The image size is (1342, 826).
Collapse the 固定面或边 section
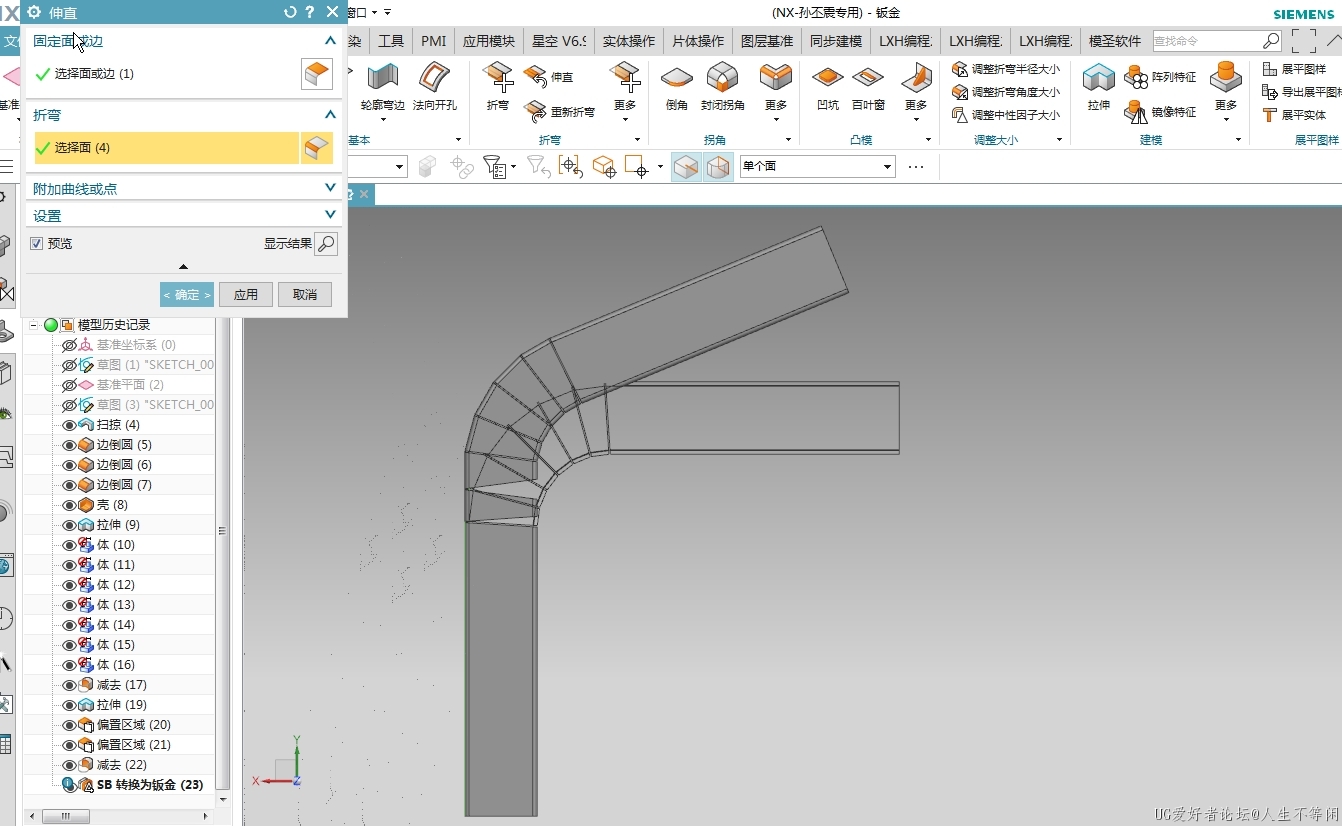(x=331, y=41)
